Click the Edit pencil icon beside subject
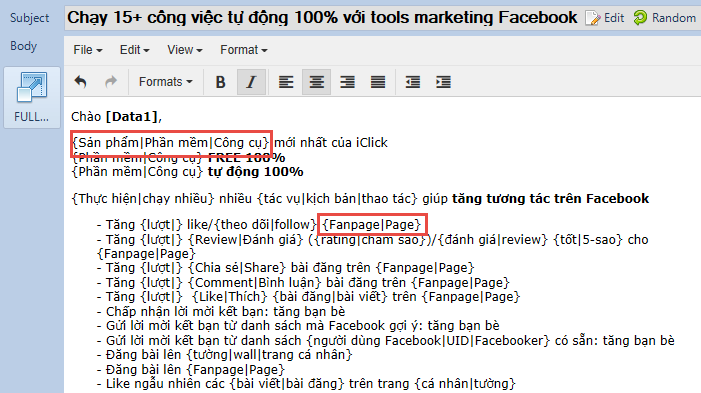The width and height of the screenshot is (701, 393). click(x=604, y=18)
